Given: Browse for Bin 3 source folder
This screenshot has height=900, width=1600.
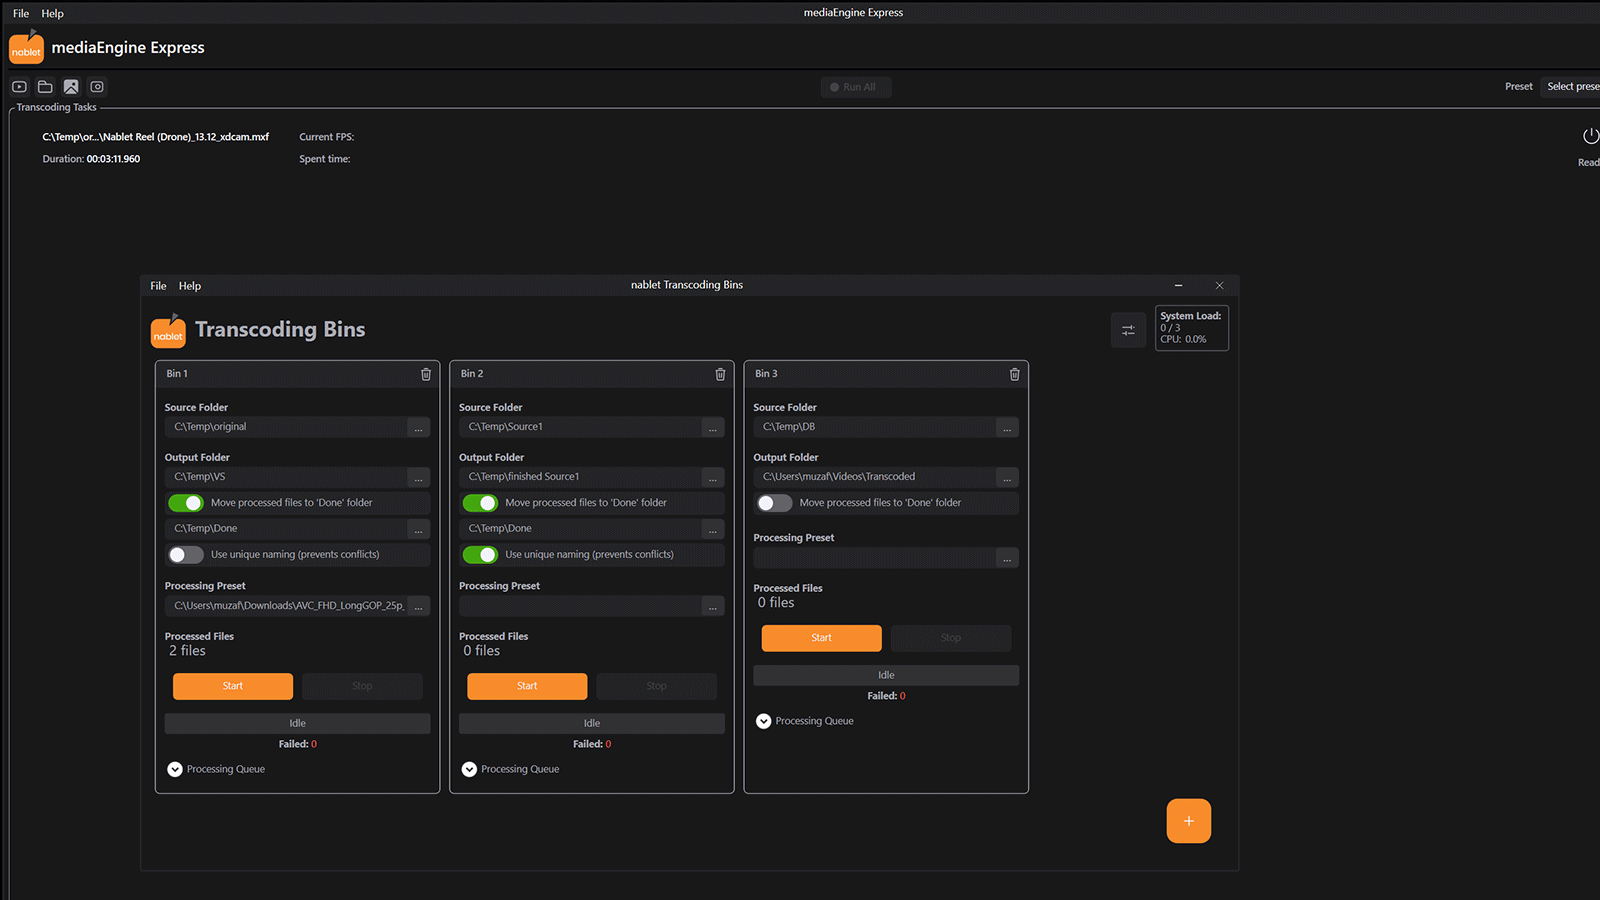Looking at the screenshot, I should 1007,428.
